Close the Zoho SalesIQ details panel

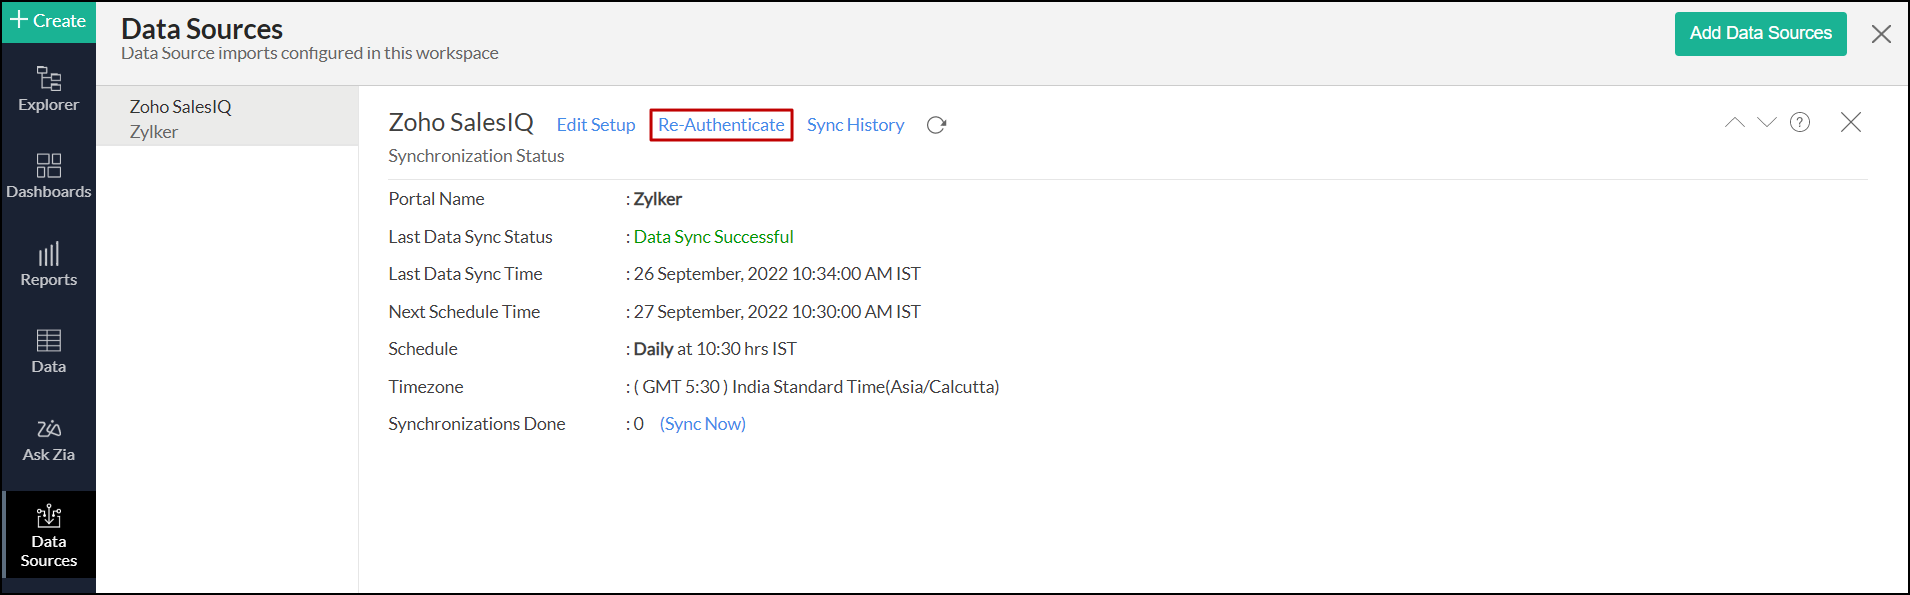click(x=1851, y=122)
